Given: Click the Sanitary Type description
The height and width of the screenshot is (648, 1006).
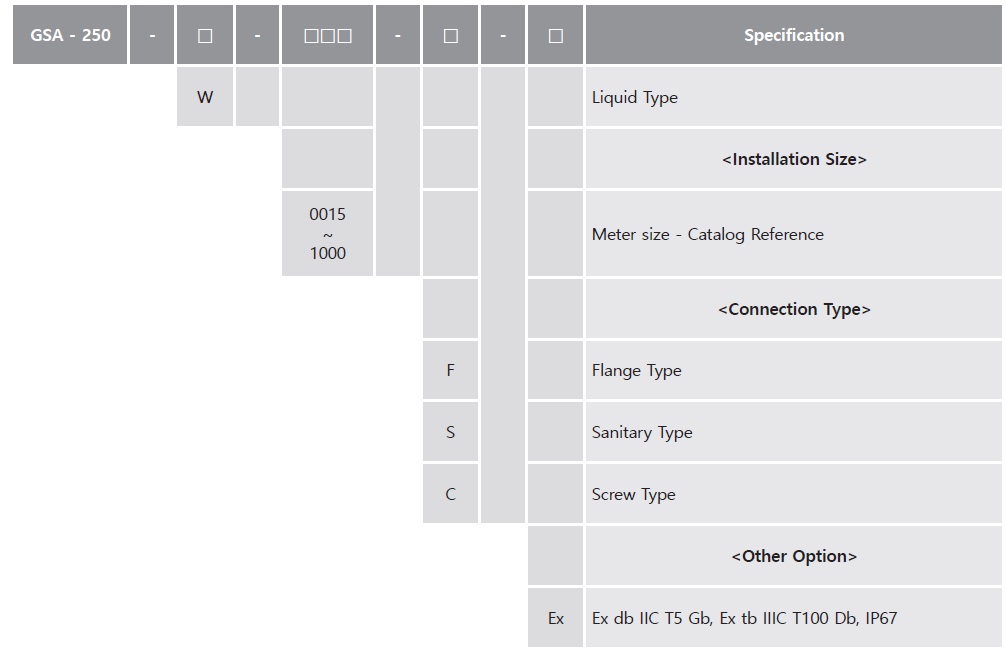Looking at the screenshot, I should point(642,432).
